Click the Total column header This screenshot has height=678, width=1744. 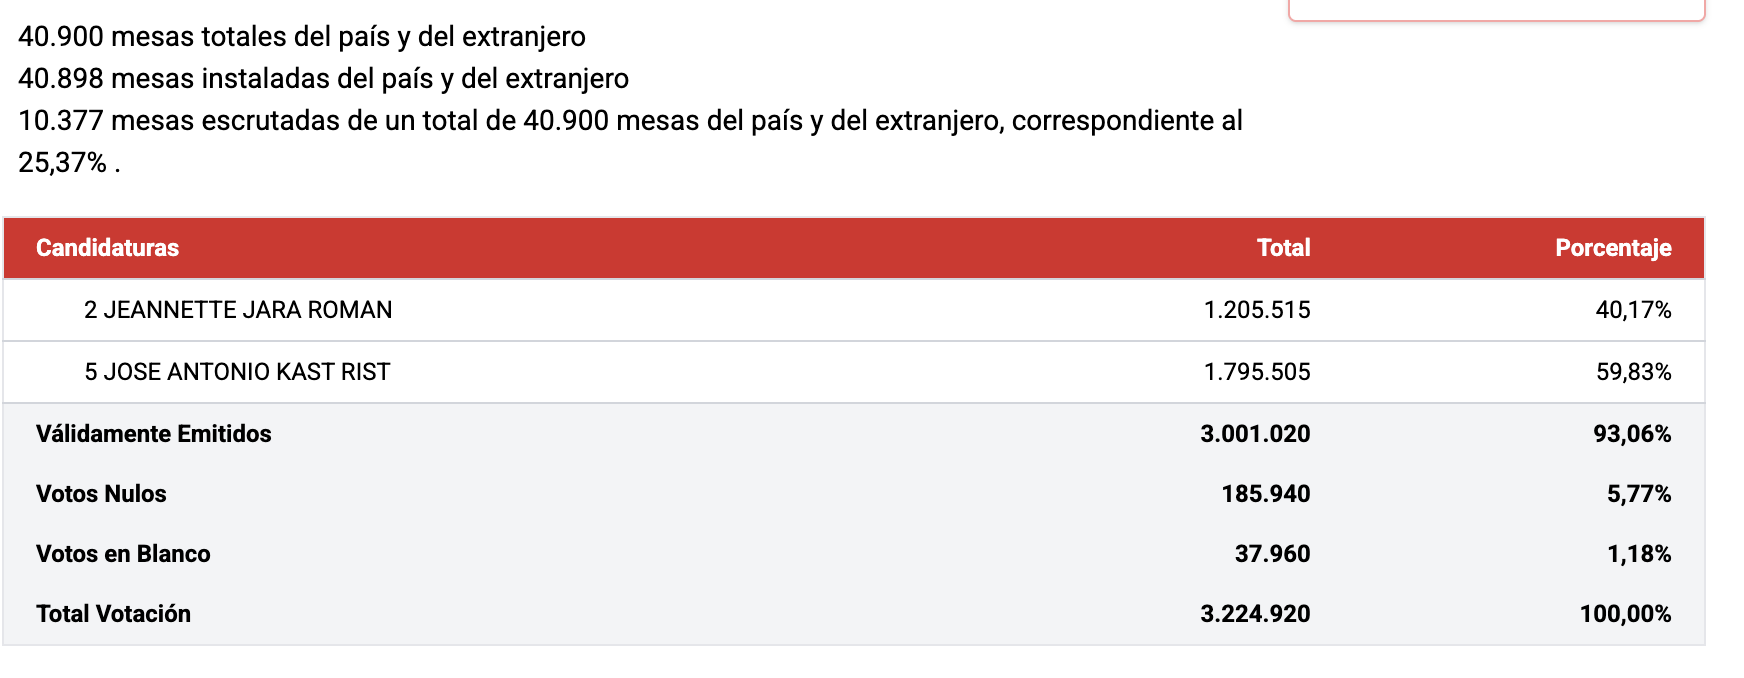1283,248
